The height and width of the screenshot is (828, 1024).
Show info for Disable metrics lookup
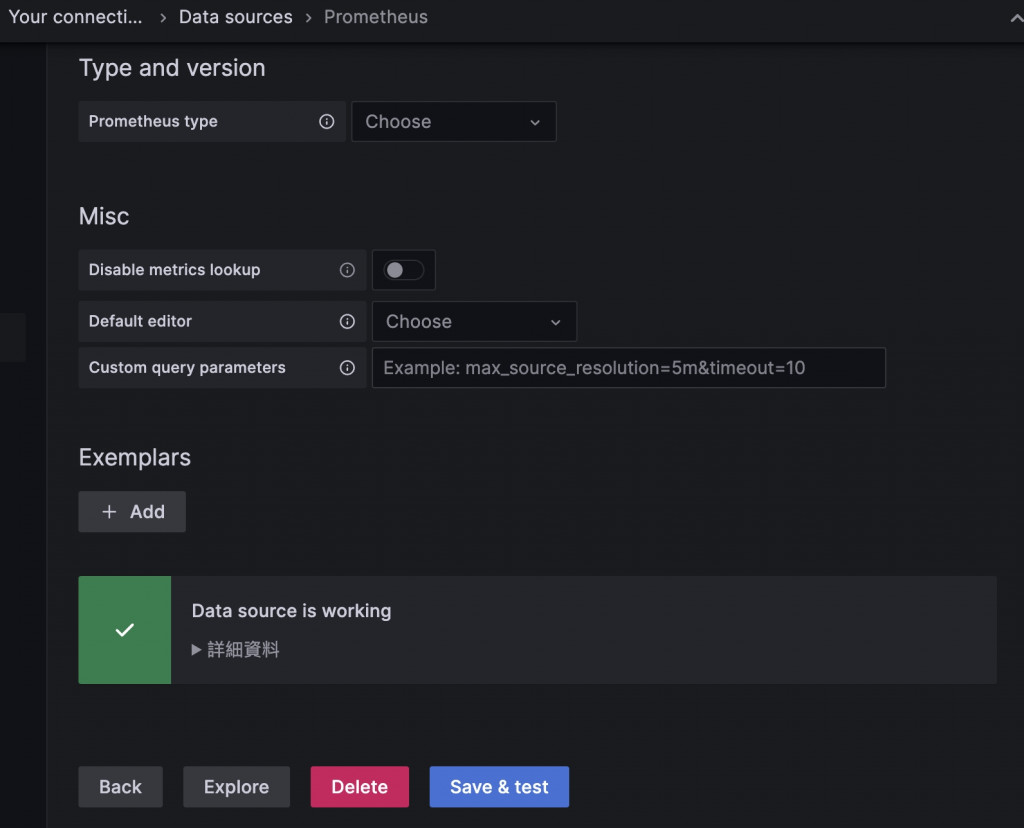[347, 270]
